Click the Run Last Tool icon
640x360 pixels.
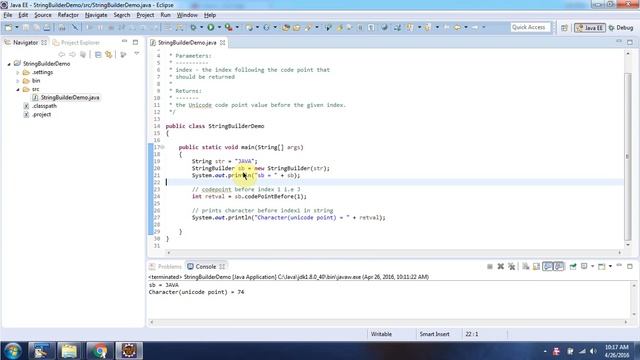click(229, 27)
